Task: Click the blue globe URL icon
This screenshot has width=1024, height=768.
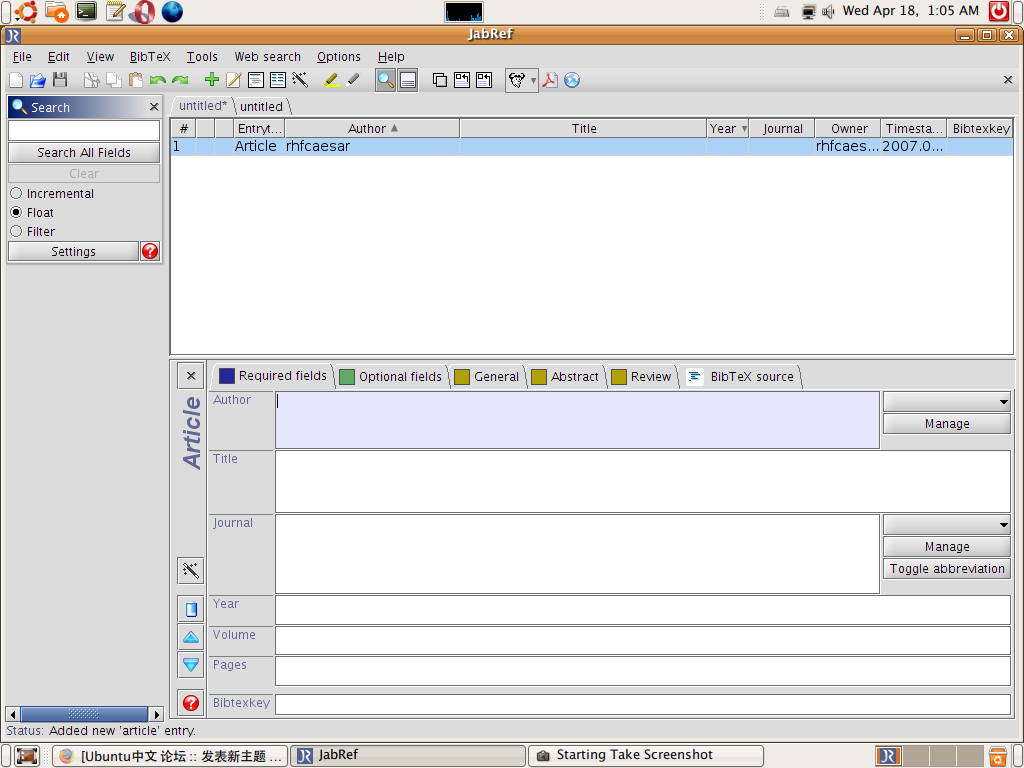Action: [x=572, y=80]
